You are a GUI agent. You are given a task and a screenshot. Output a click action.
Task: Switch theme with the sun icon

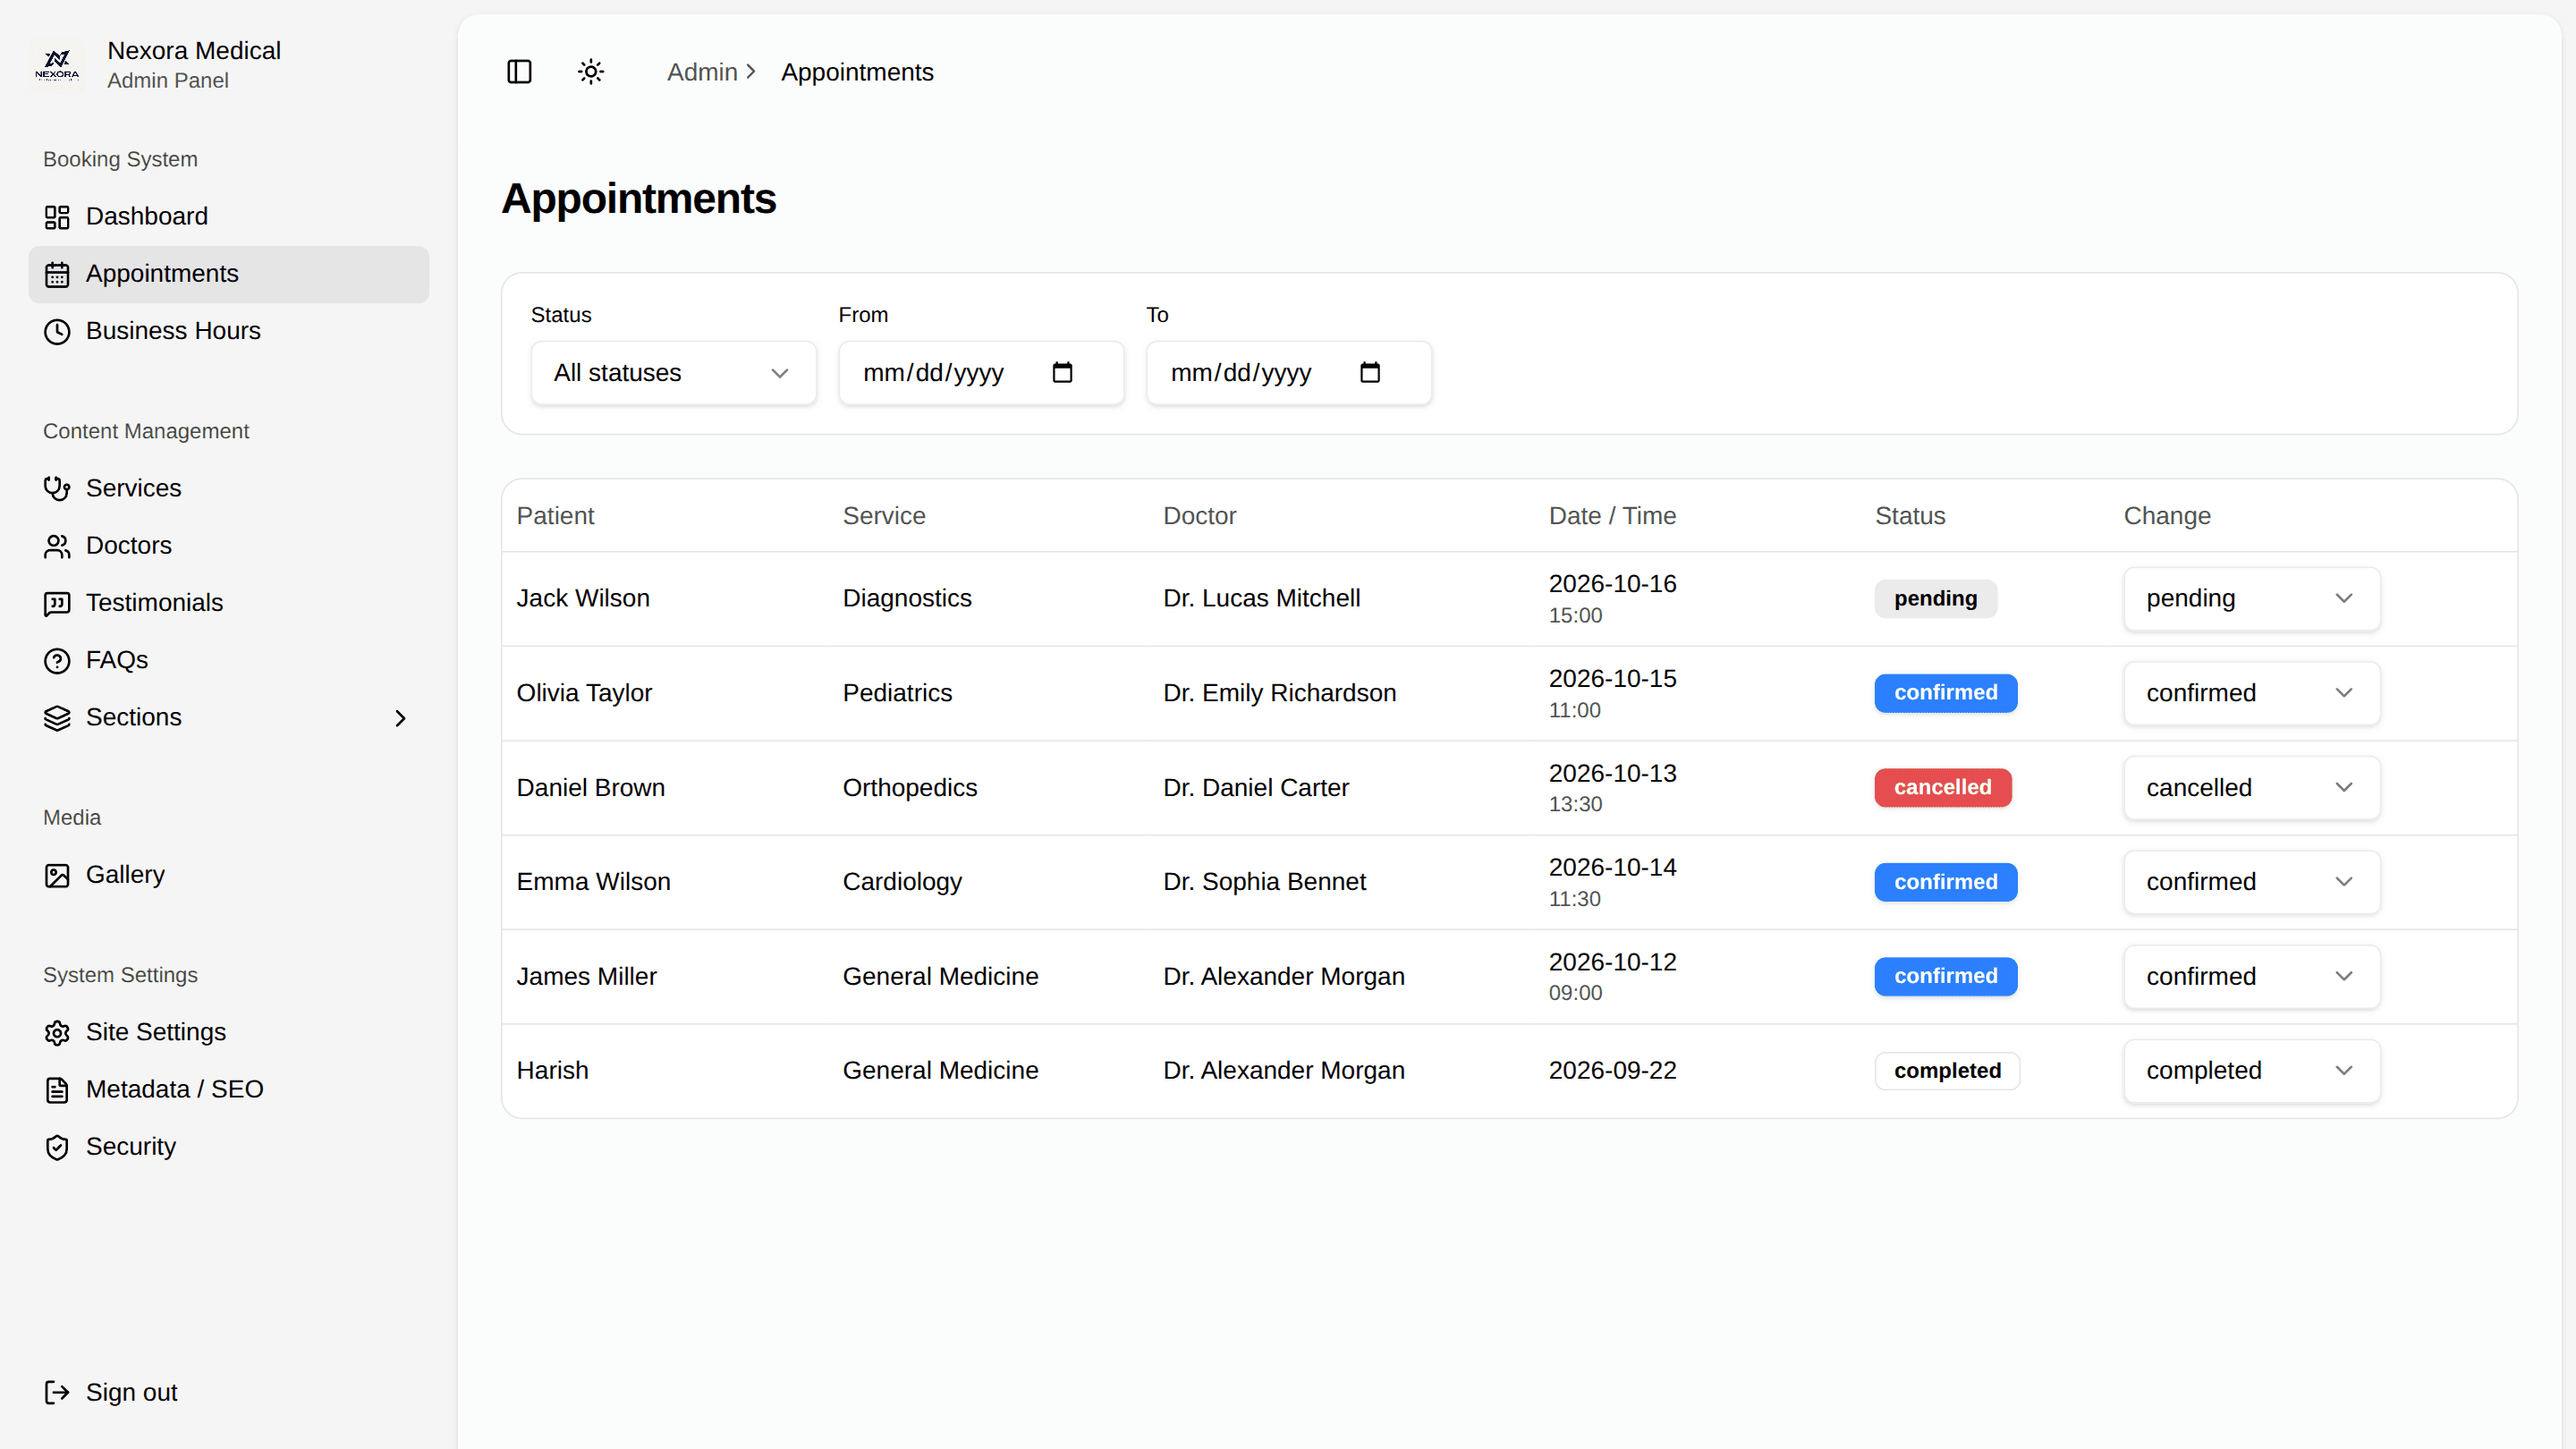pyautogui.click(x=591, y=72)
